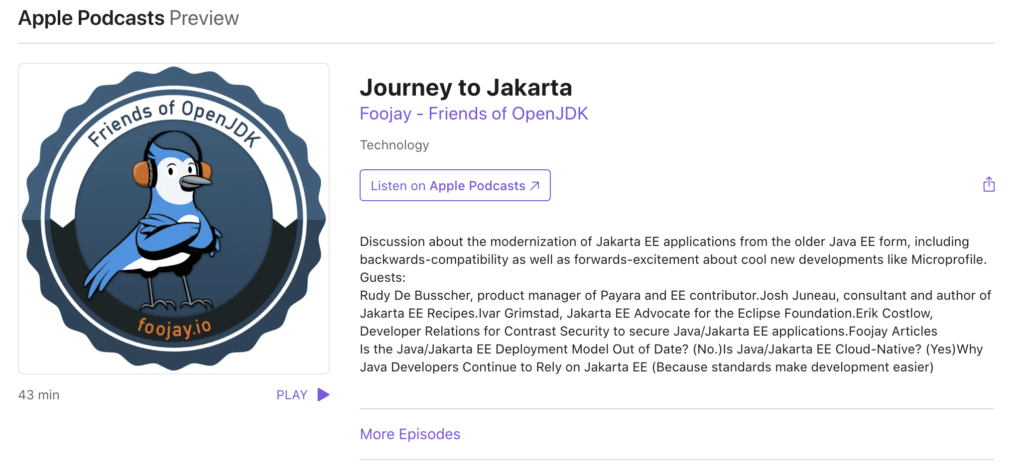
Task: Click the share icon on the right
Action: coord(989,185)
